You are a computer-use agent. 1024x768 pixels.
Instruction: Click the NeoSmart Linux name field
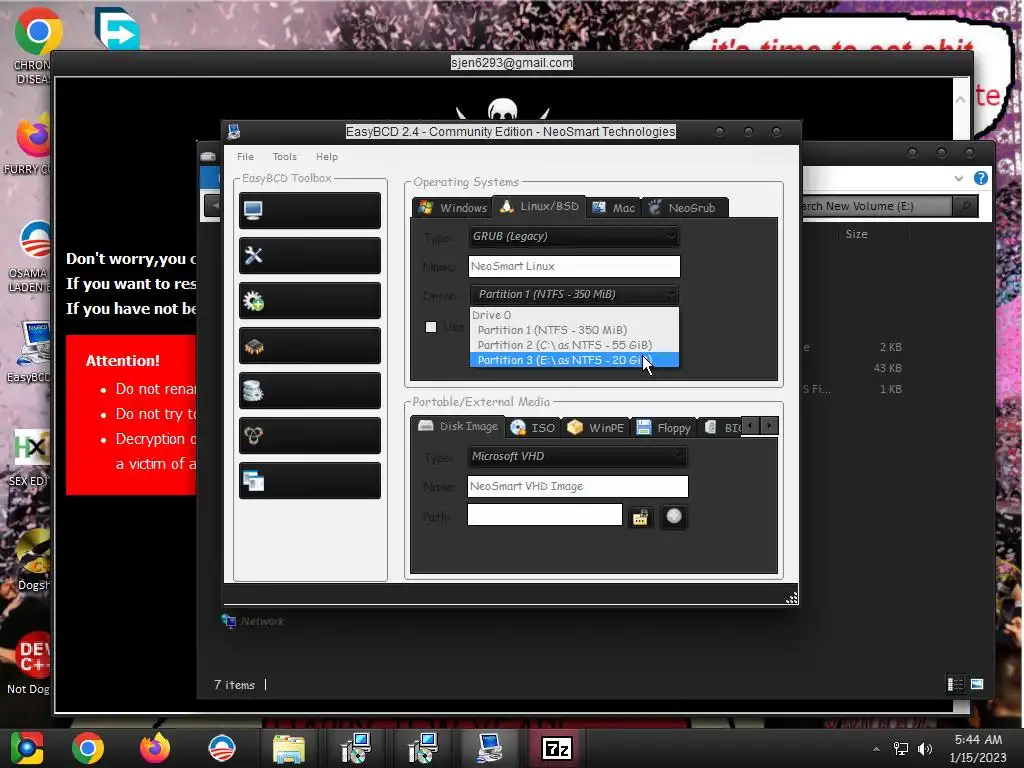tap(574, 266)
